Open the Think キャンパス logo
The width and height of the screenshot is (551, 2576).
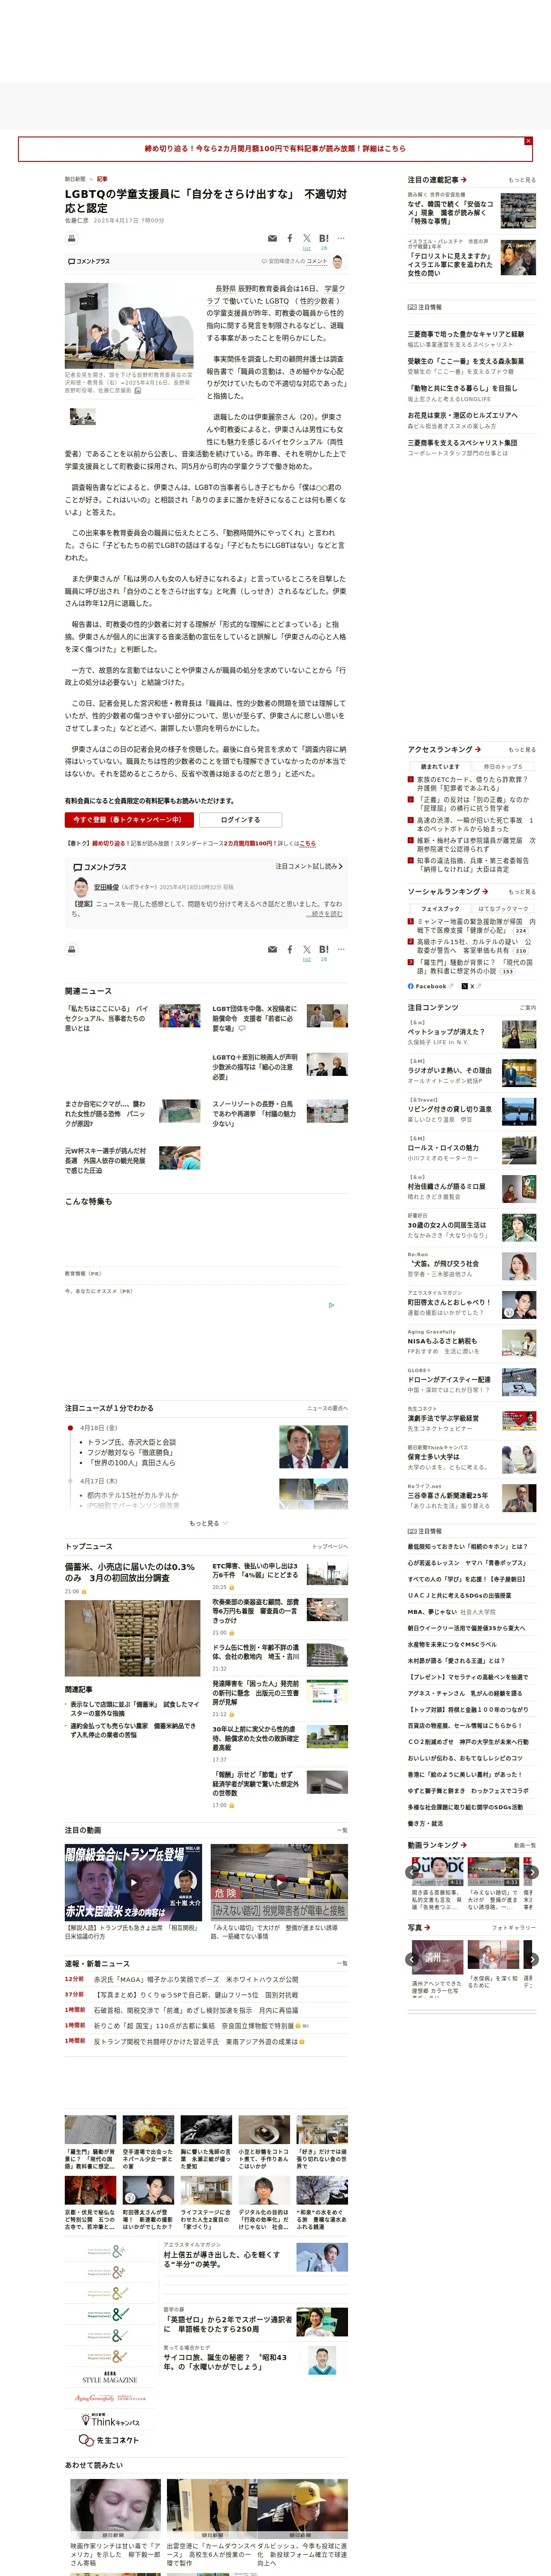coord(110,2420)
